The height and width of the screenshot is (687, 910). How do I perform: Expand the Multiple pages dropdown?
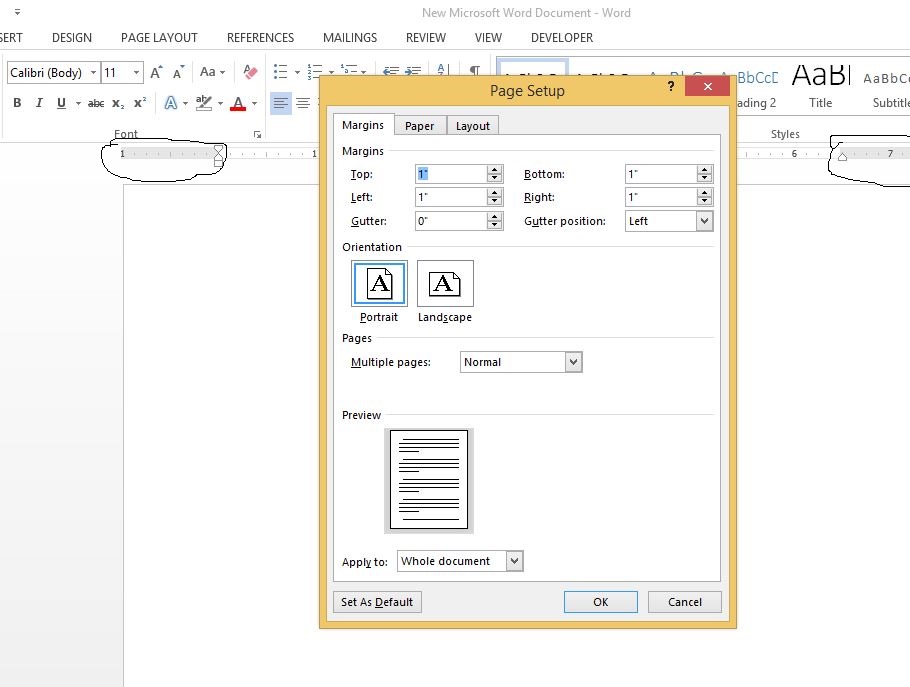coord(573,362)
